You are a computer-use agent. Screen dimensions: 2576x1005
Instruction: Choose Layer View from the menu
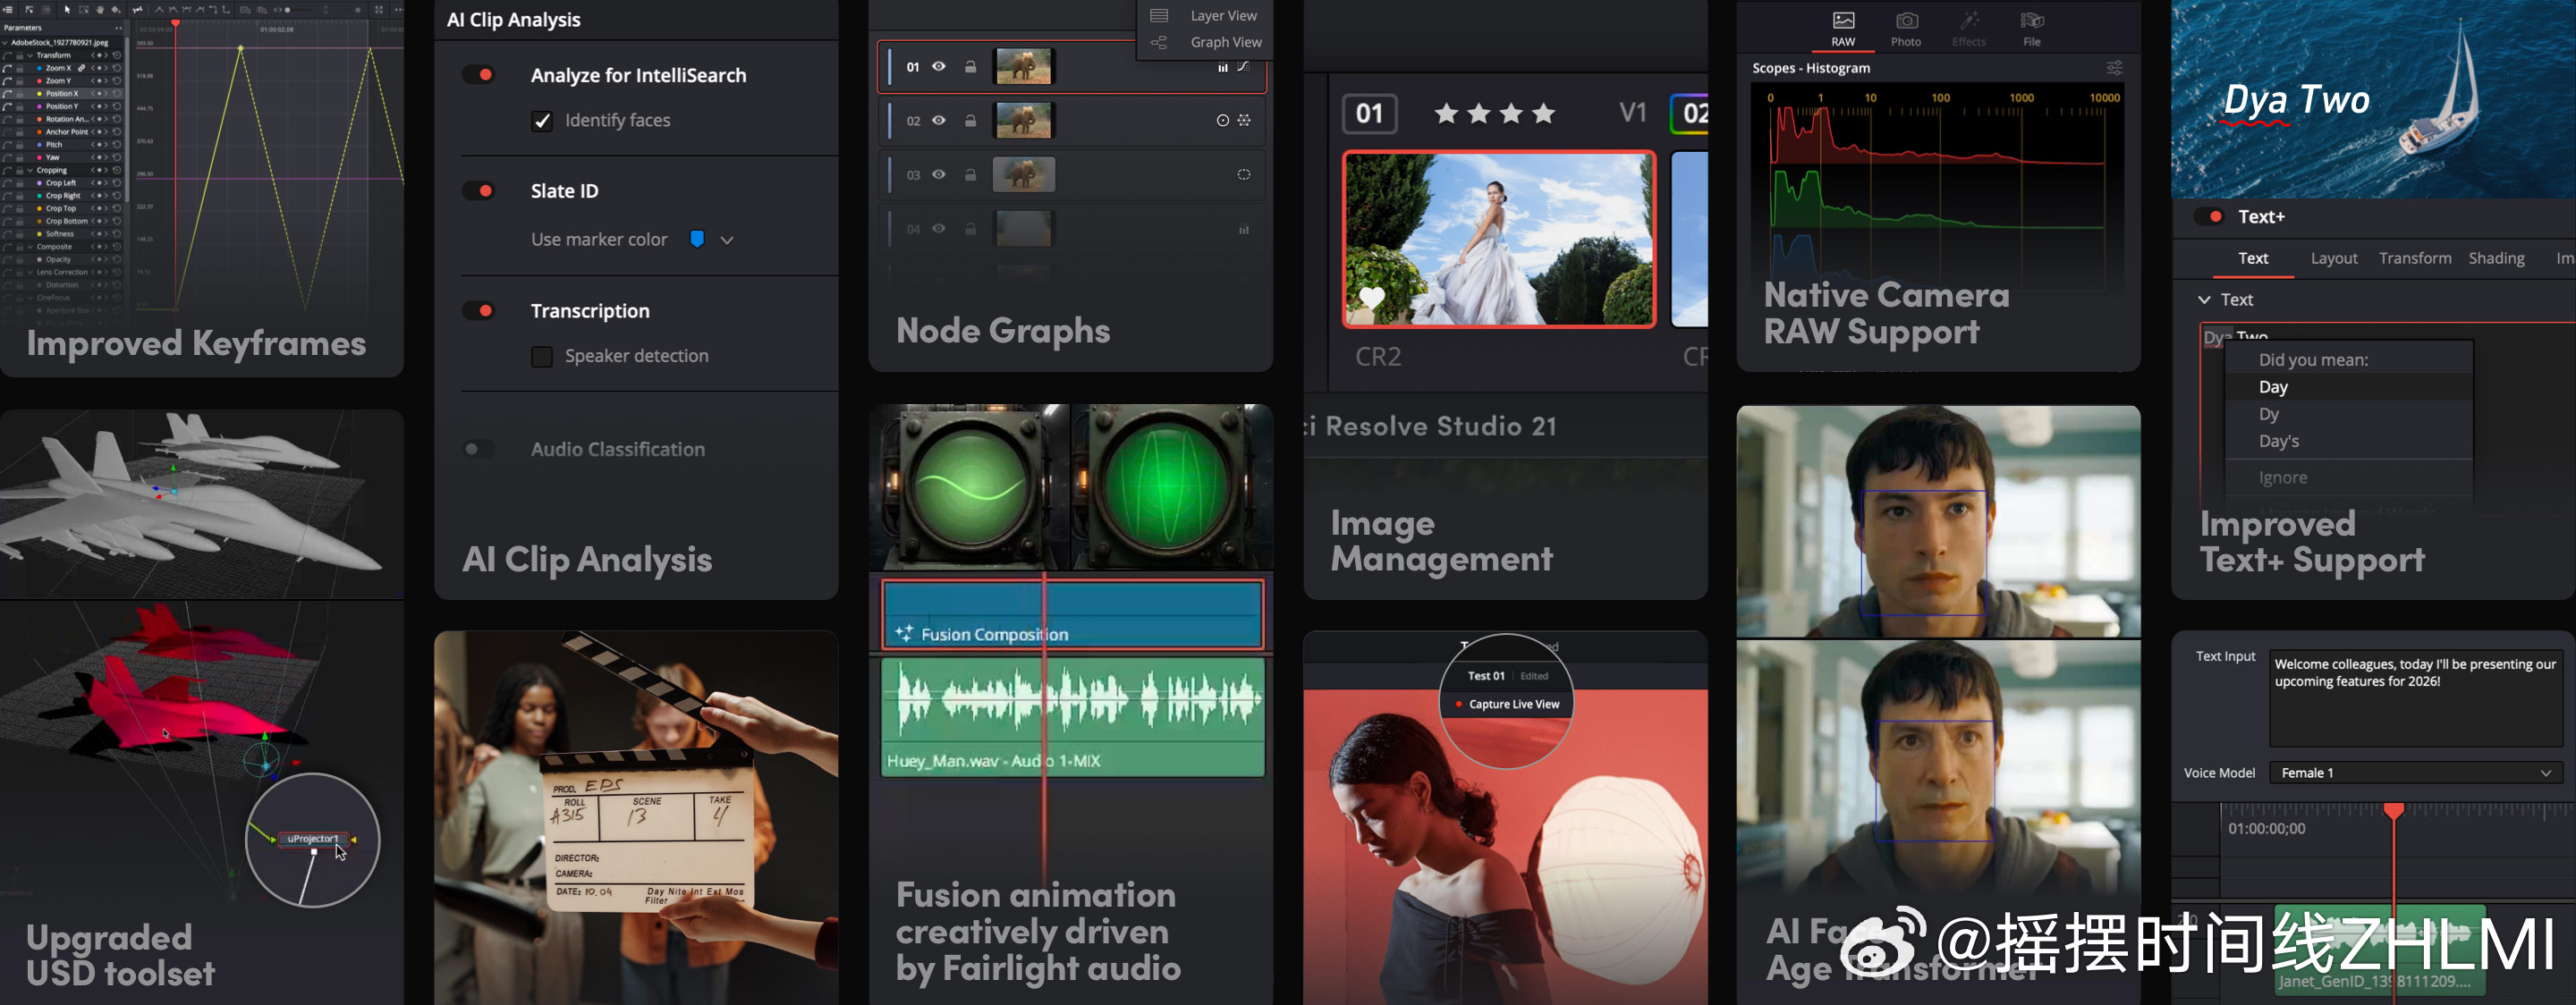coord(1204,16)
